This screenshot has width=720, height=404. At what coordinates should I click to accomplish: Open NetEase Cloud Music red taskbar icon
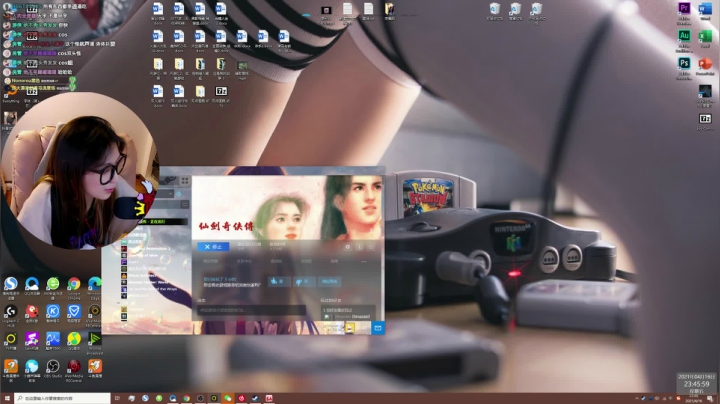(242, 398)
